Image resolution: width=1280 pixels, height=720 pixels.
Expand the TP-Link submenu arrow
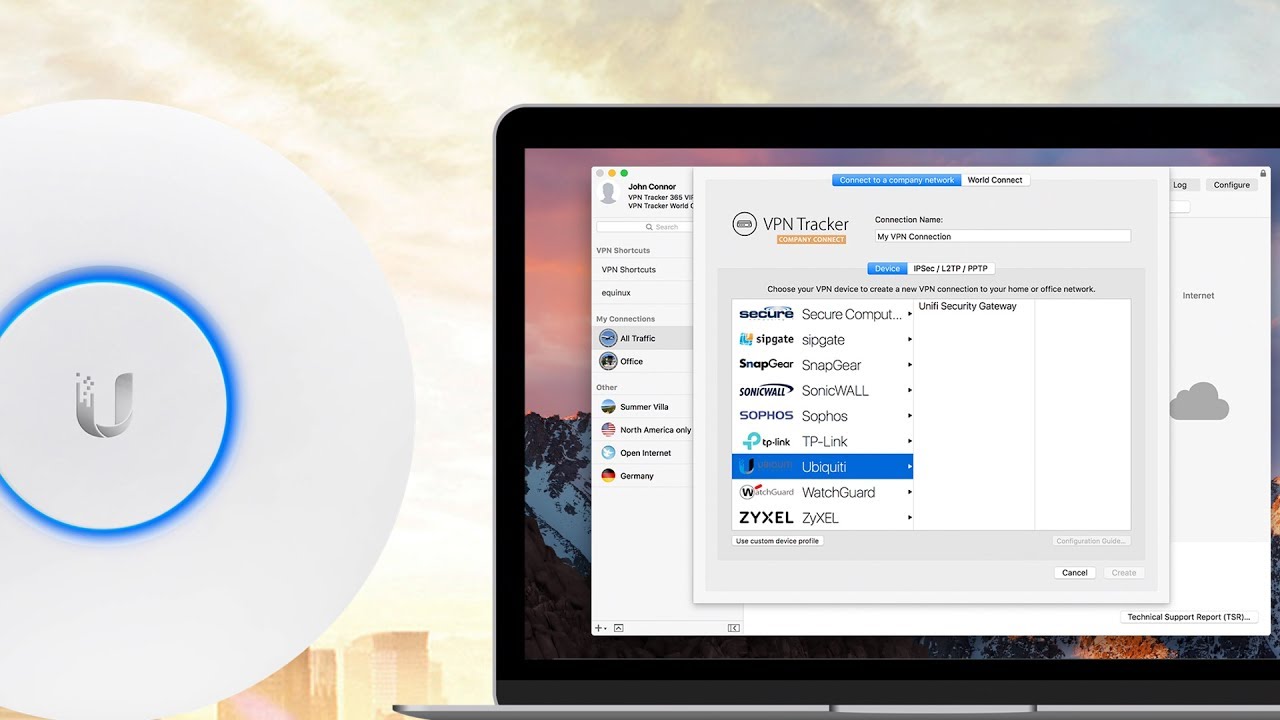[909, 441]
